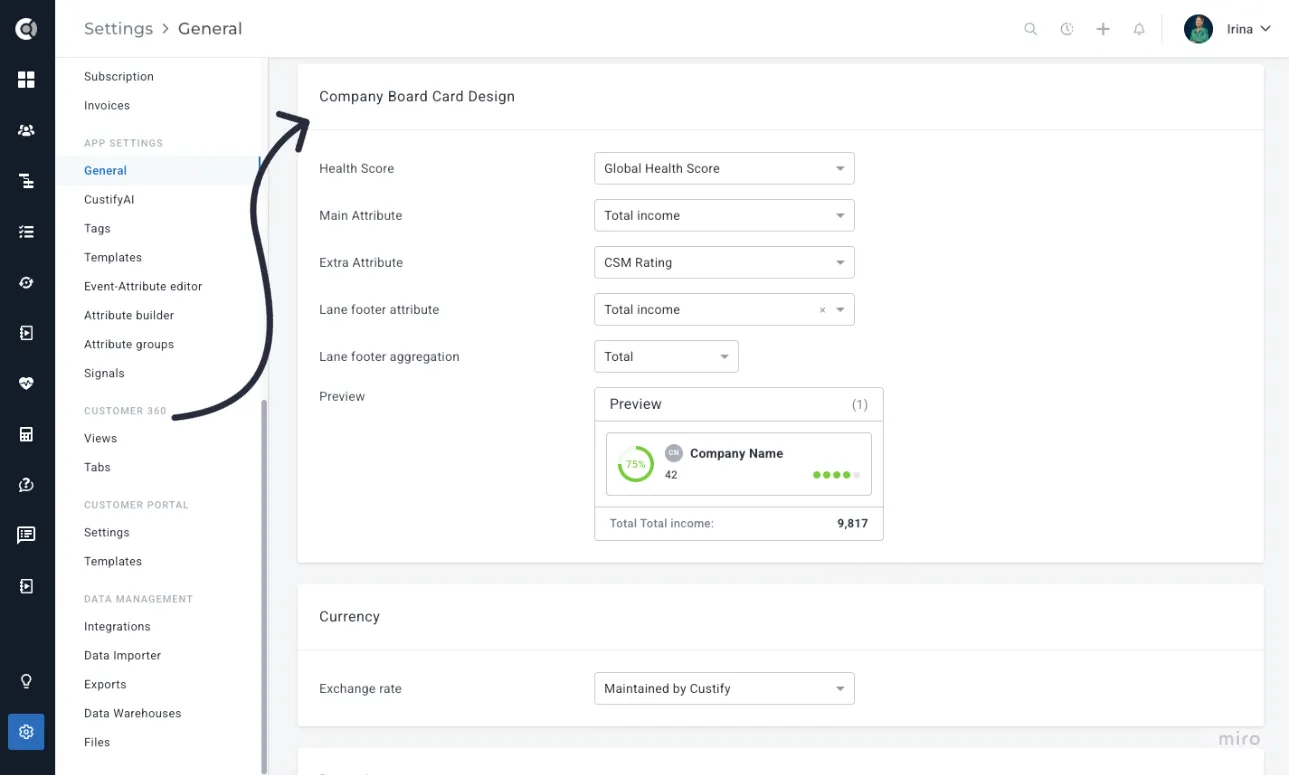1289x775 pixels.
Task: Open the chat message icon in left rail
Action: [x=27, y=535]
